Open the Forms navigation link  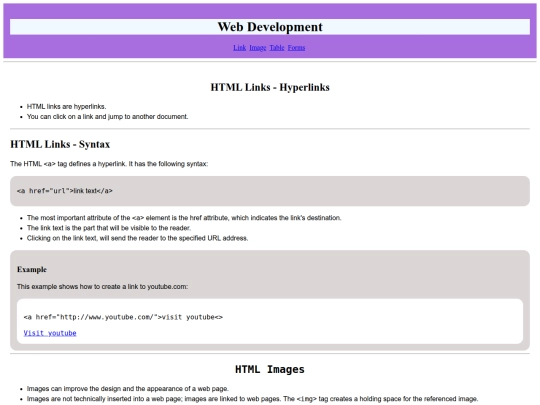click(296, 48)
